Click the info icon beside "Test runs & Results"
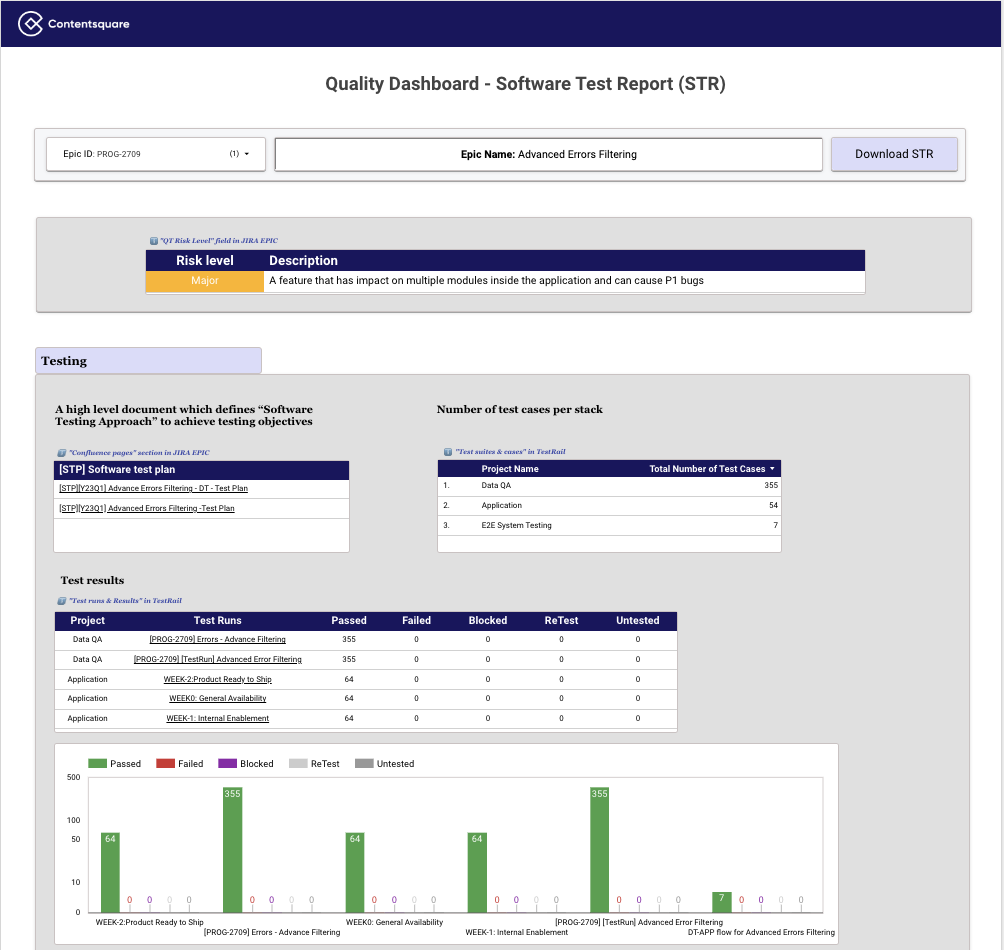1004x950 pixels. [x=60, y=600]
